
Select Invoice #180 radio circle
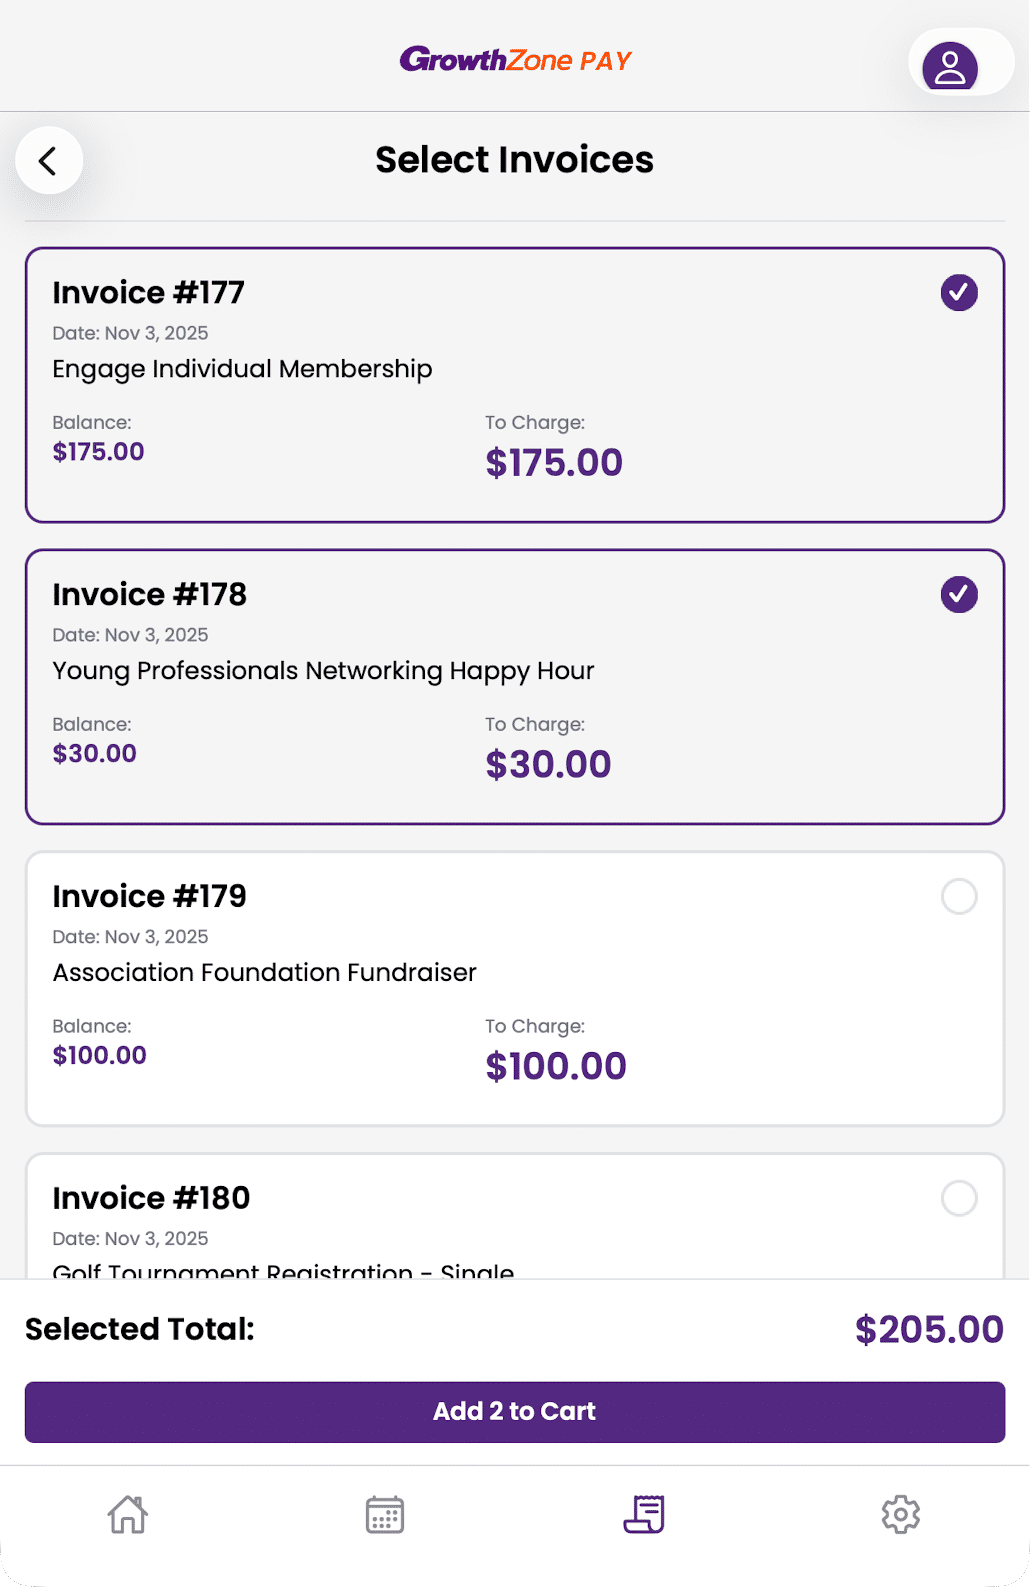coord(959,1198)
